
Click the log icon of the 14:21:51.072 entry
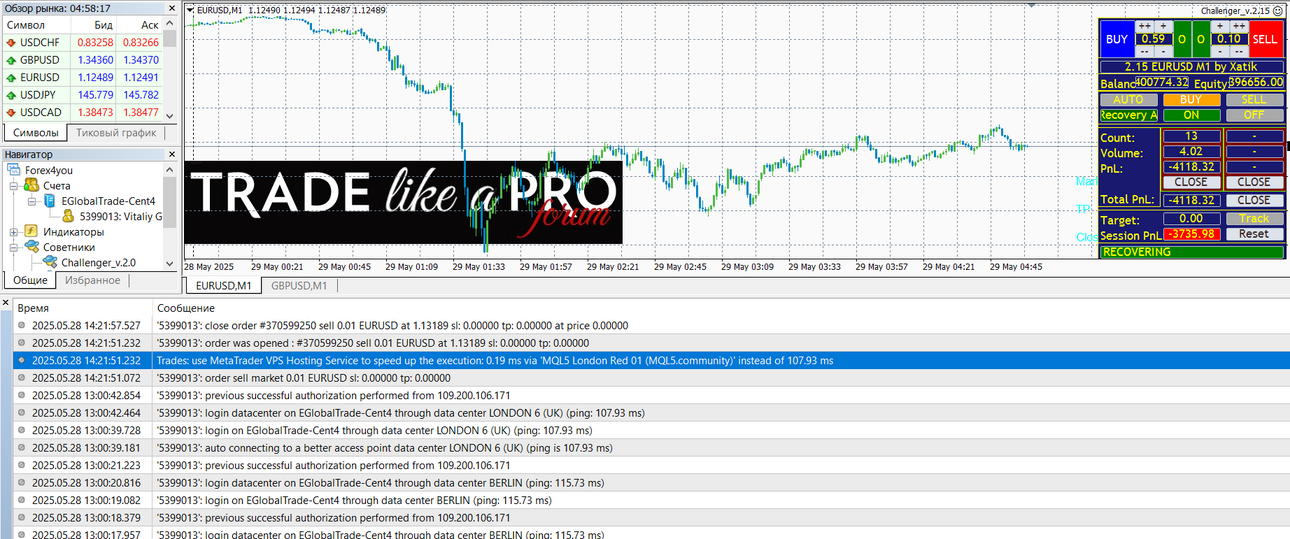(22, 377)
